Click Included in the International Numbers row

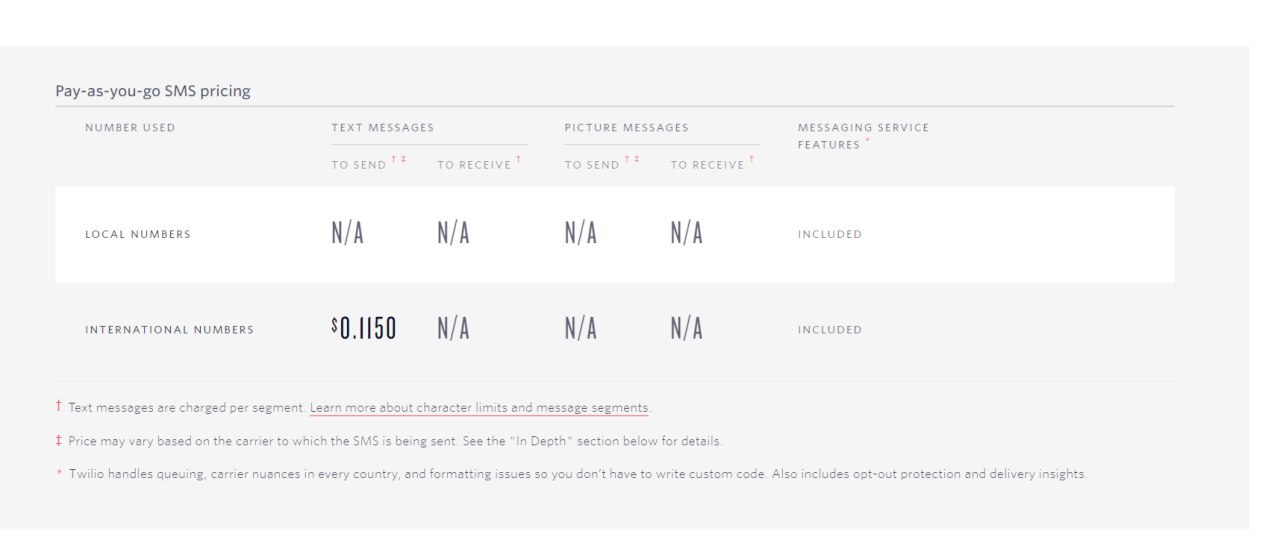(830, 330)
